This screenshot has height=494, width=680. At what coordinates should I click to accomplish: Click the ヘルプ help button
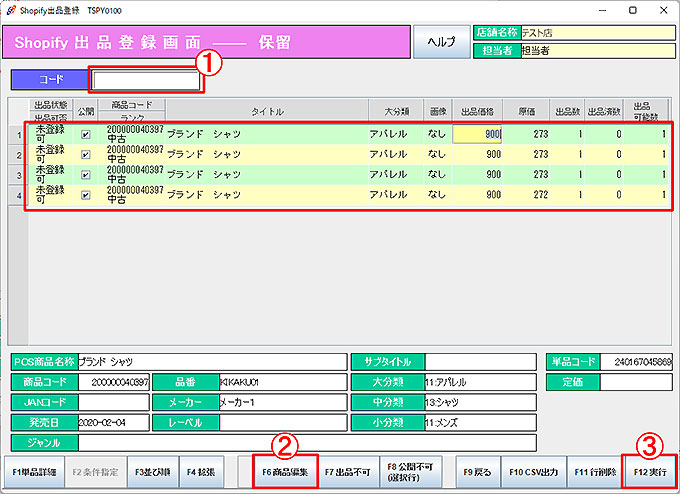point(441,42)
